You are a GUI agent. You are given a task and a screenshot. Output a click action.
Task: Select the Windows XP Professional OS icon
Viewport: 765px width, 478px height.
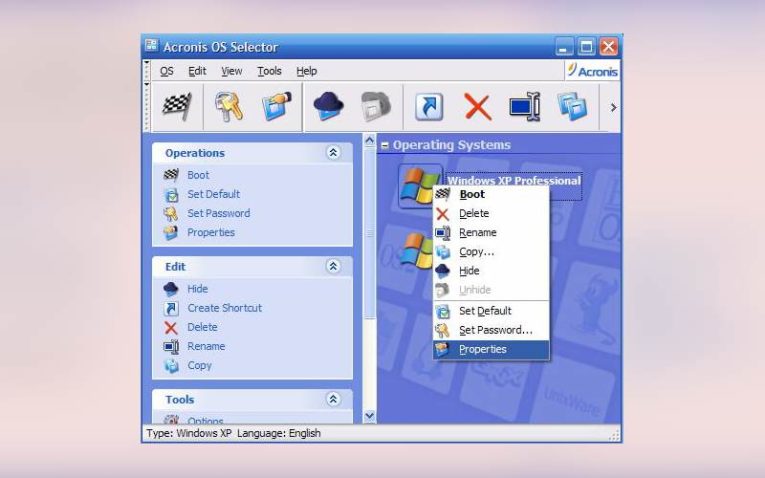pyautogui.click(x=419, y=184)
